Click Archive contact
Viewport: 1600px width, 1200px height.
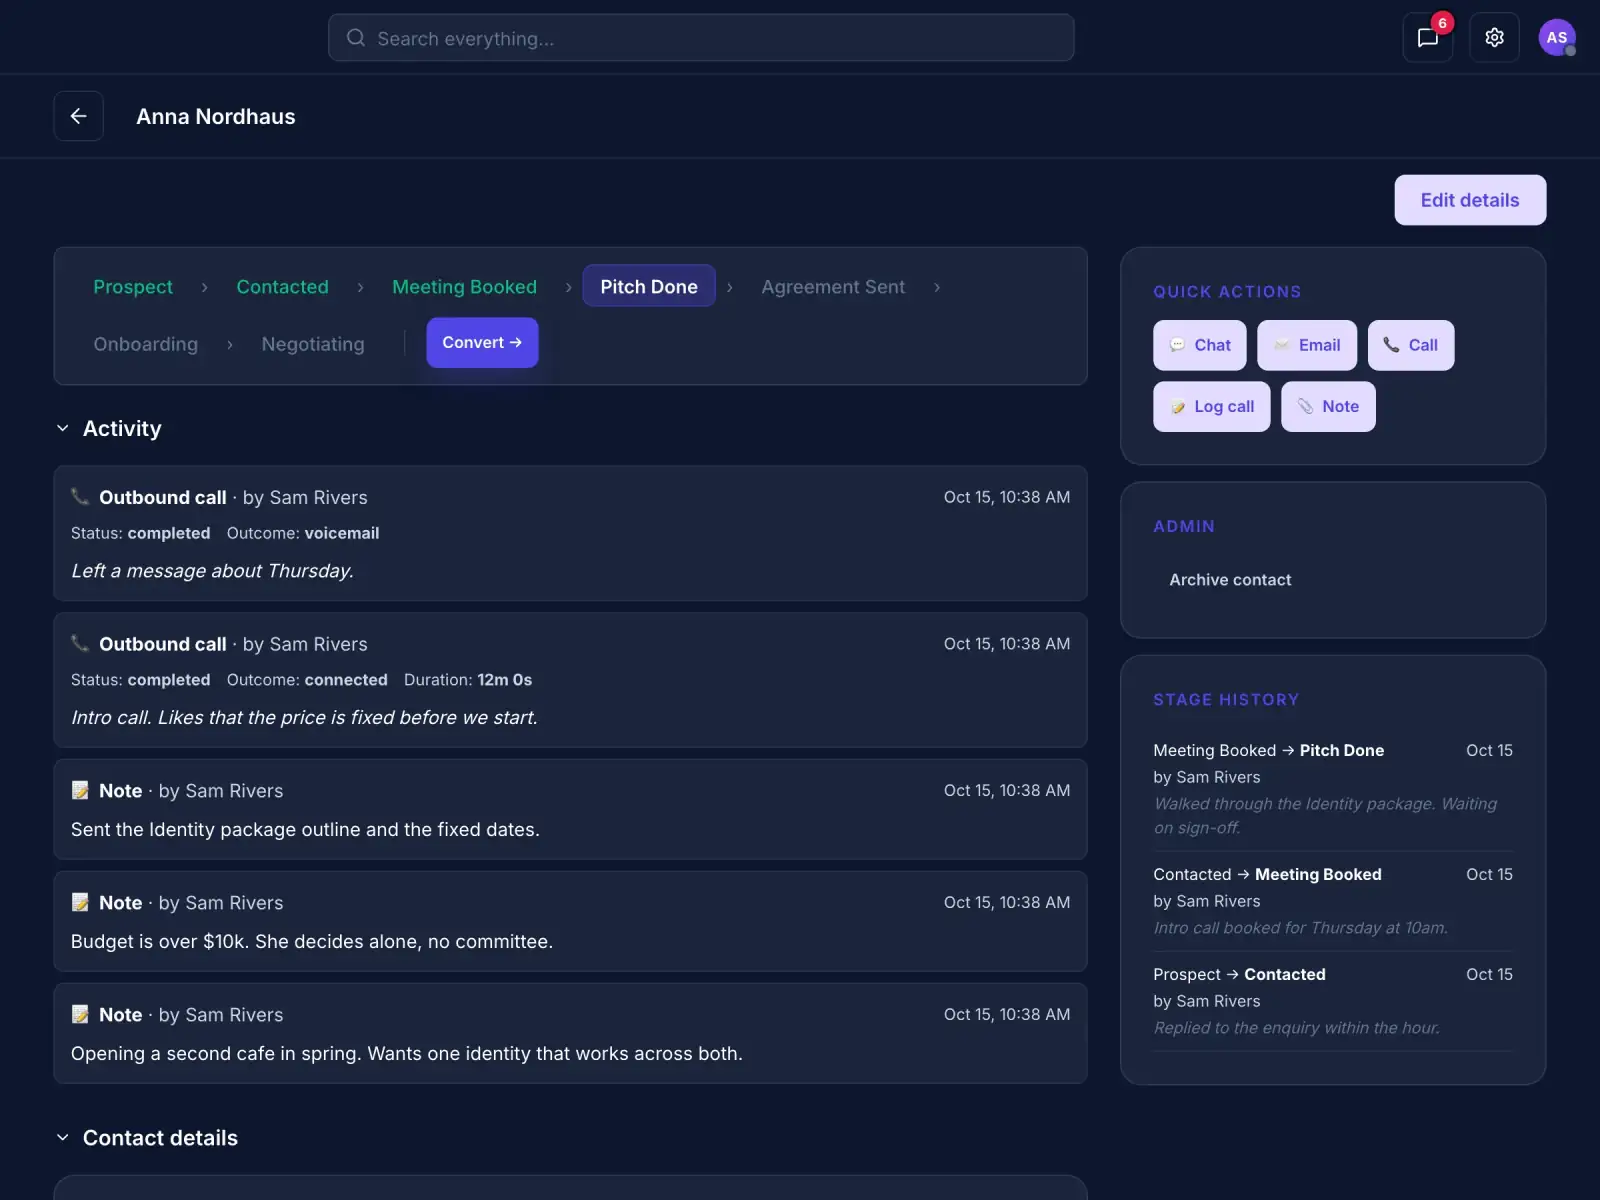(1230, 580)
